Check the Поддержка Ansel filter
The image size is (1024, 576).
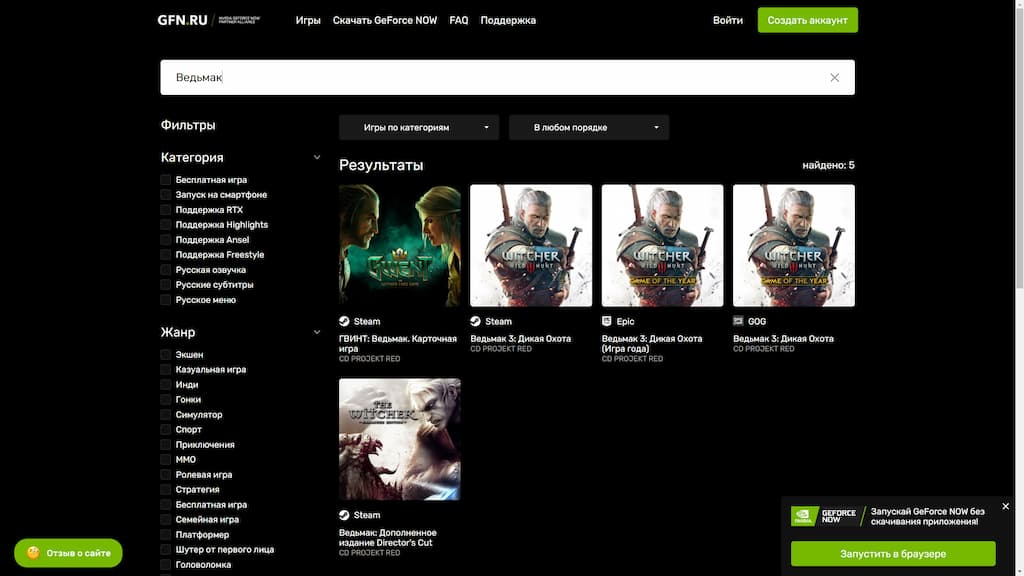[x=166, y=240]
